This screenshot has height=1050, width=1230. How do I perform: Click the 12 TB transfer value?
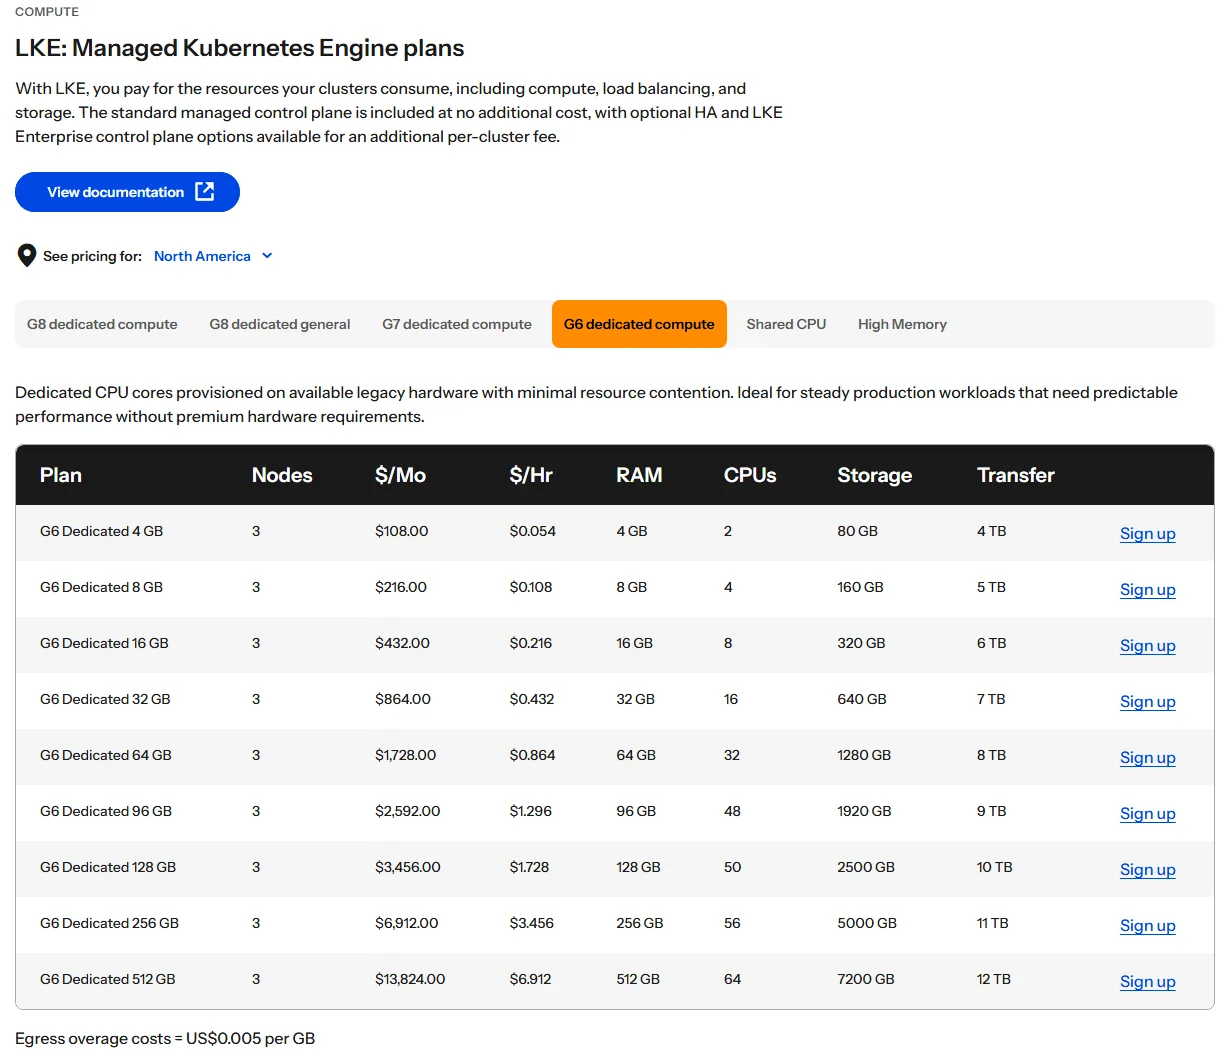pos(994,979)
